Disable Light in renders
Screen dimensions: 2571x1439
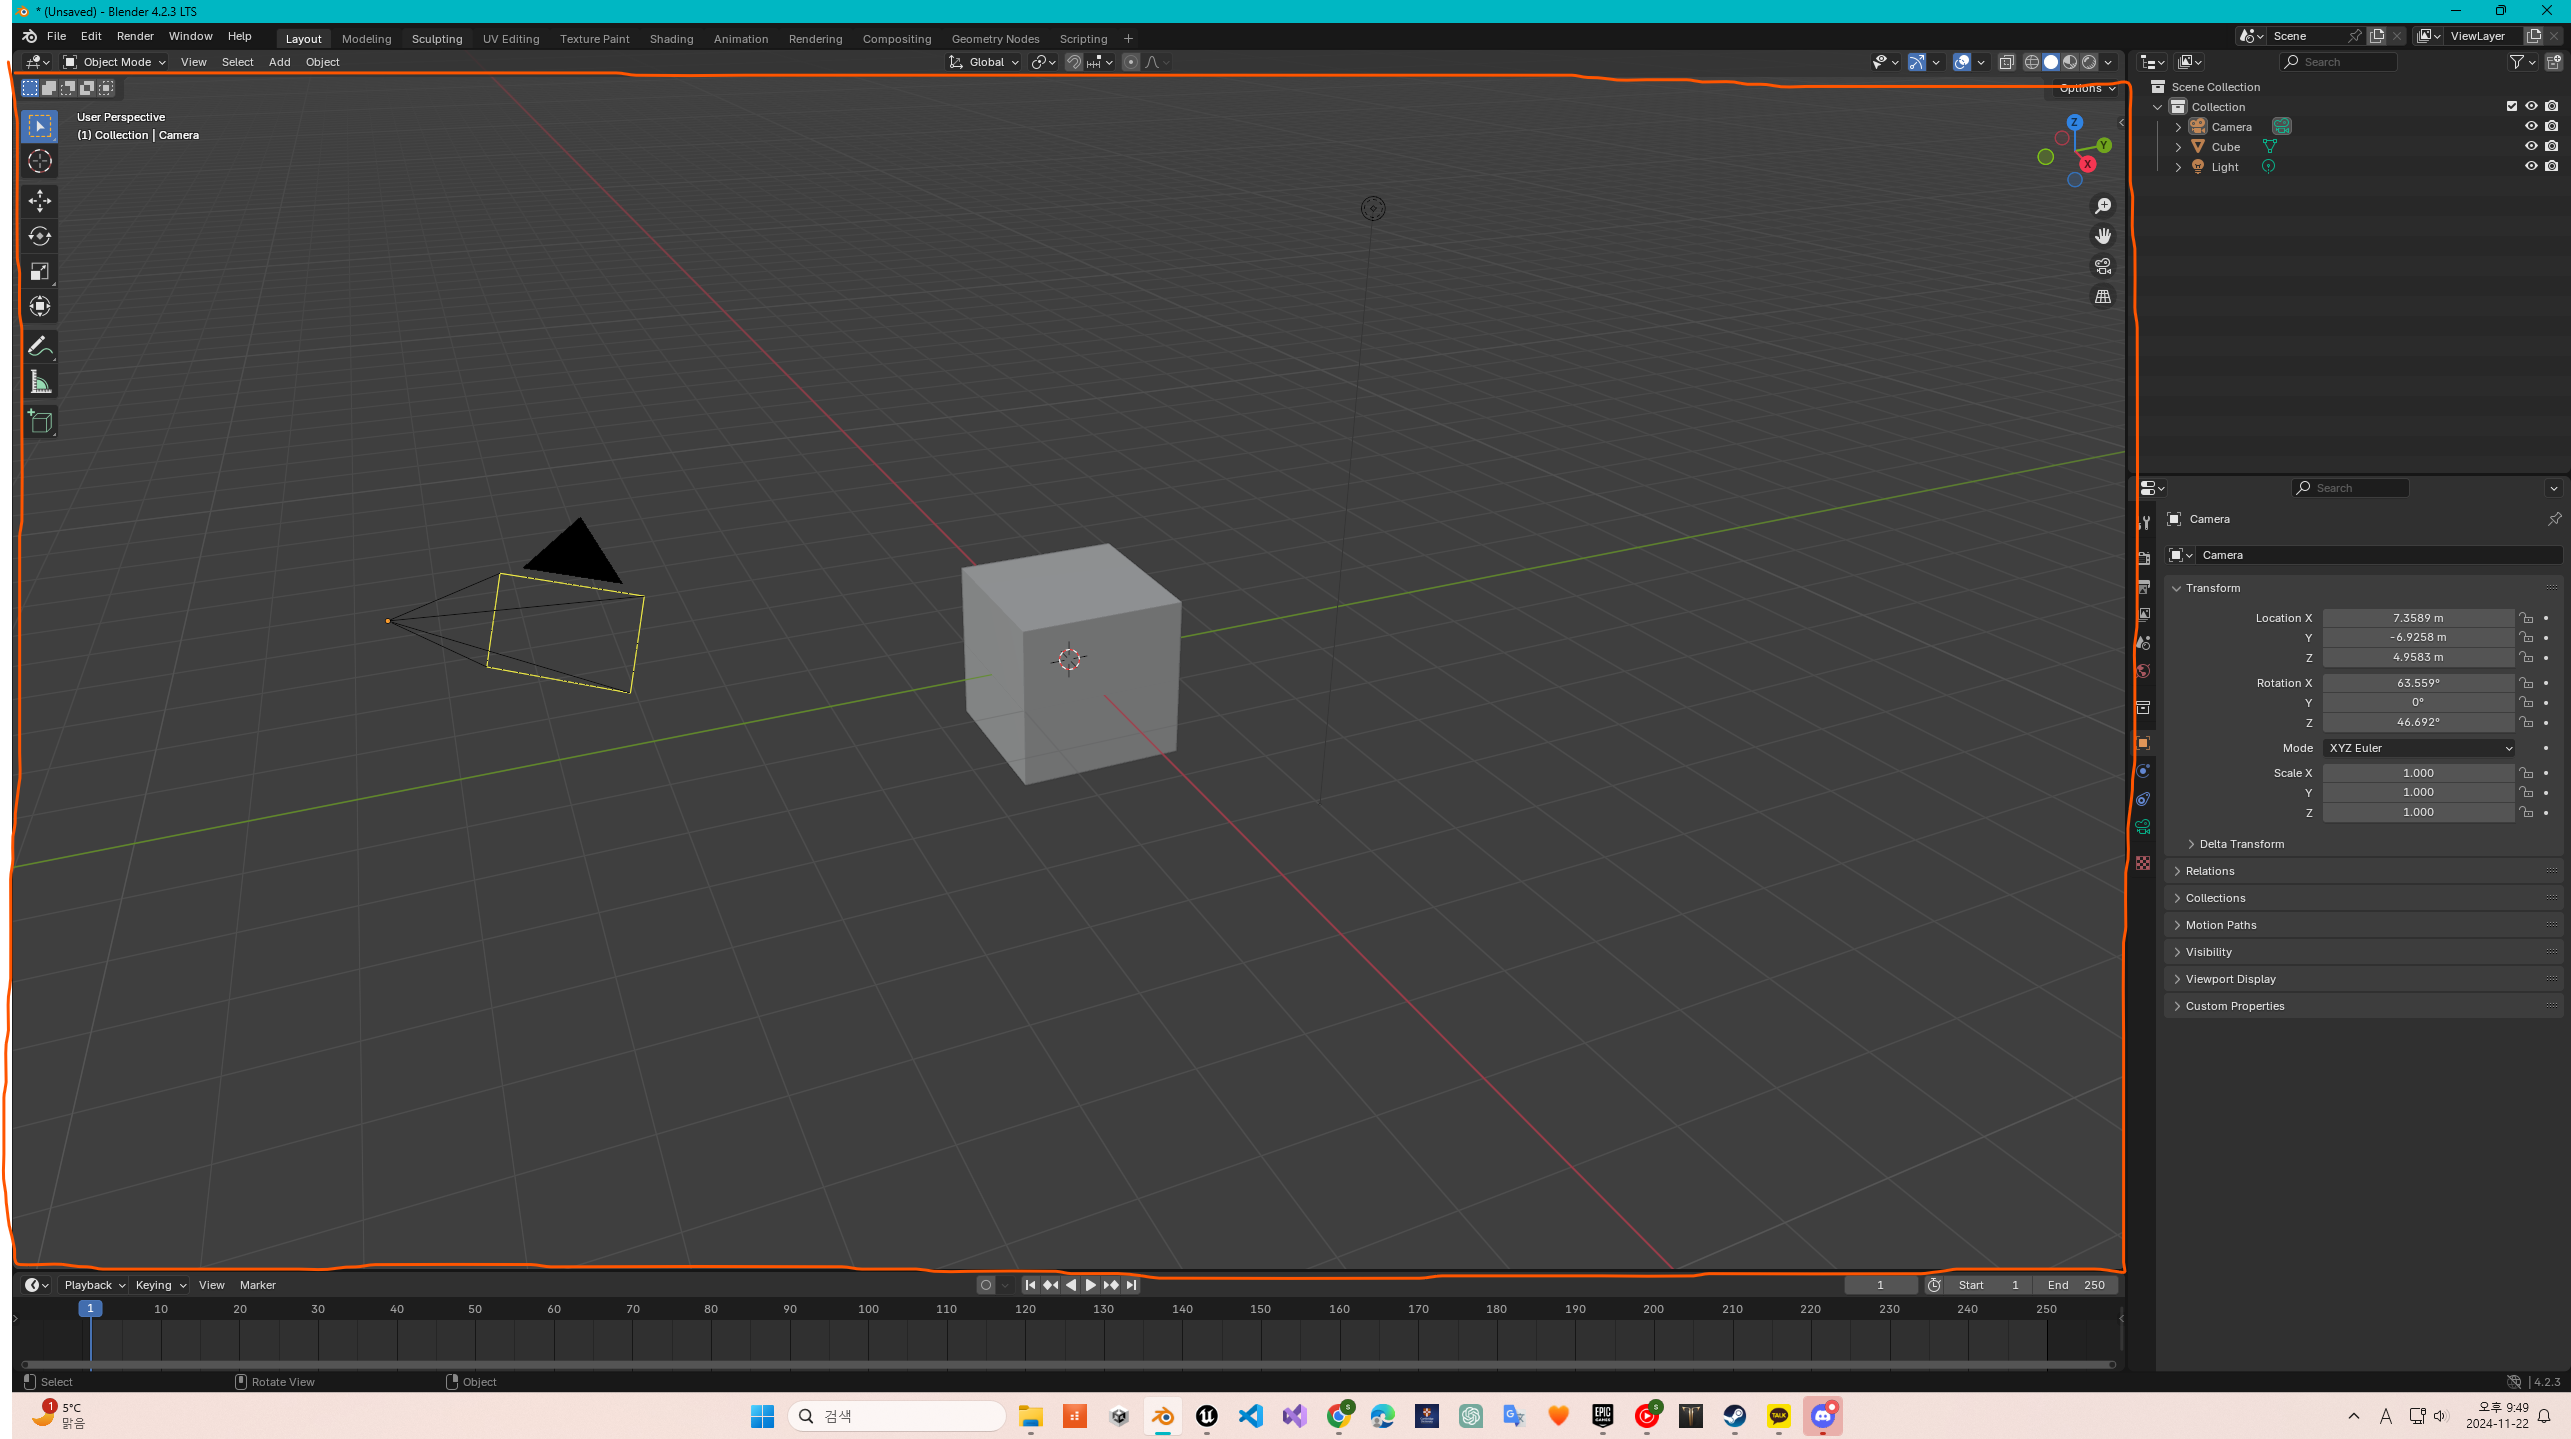(2552, 166)
